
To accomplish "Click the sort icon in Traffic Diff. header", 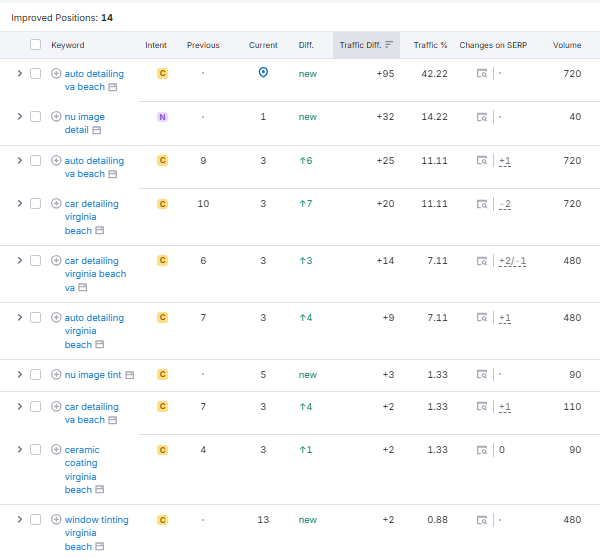I will click(x=389, y=45).
